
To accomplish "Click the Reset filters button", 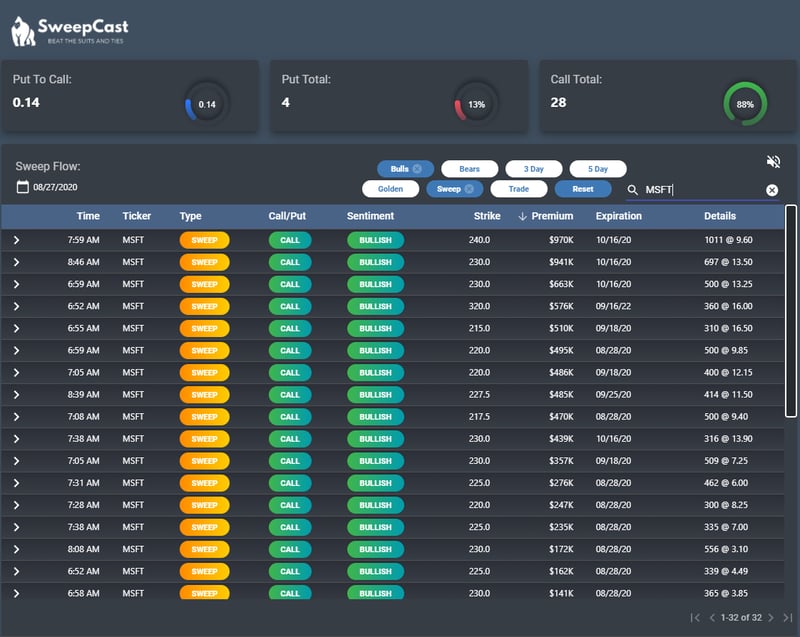I will coord(583,189).
